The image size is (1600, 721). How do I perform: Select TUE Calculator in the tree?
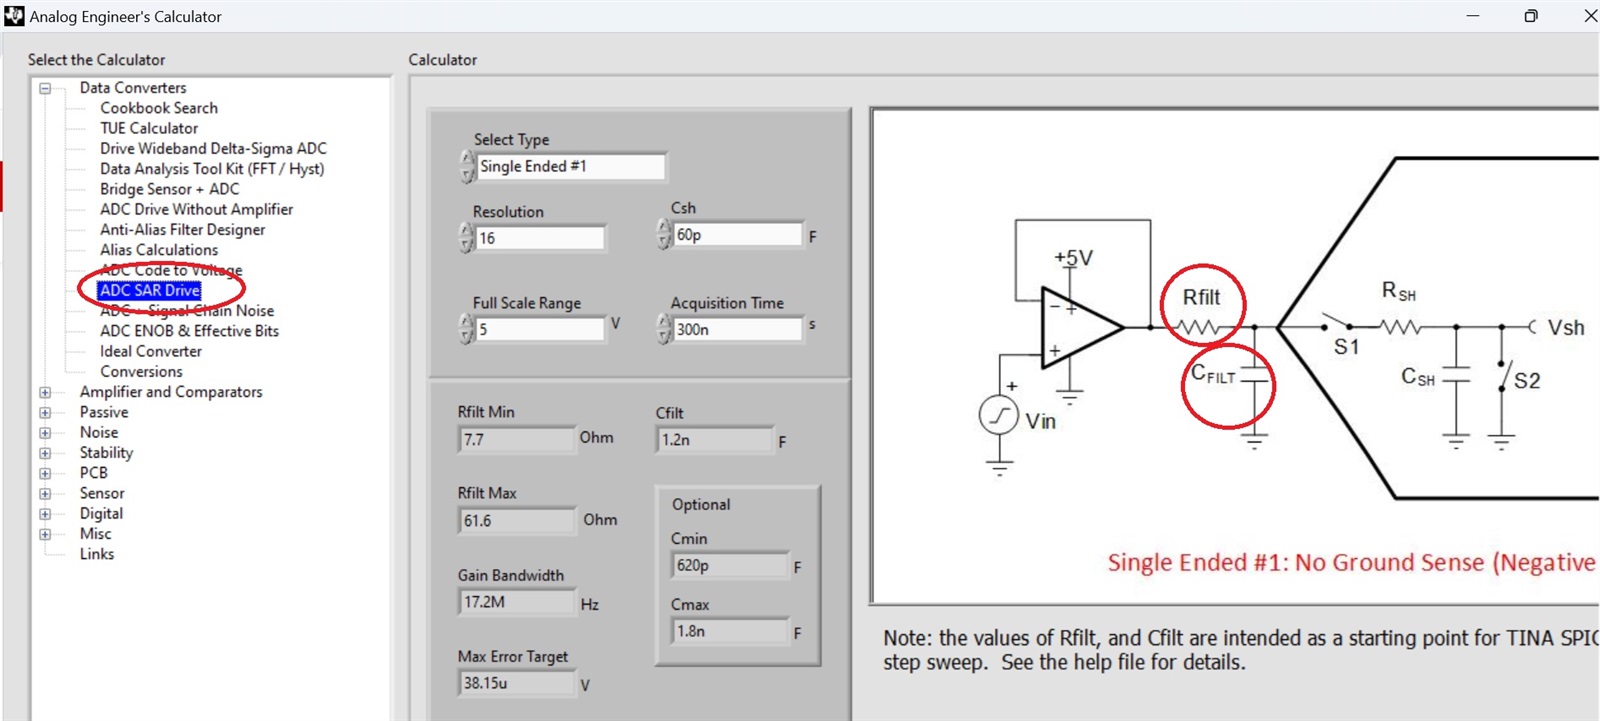coord(149,128)
